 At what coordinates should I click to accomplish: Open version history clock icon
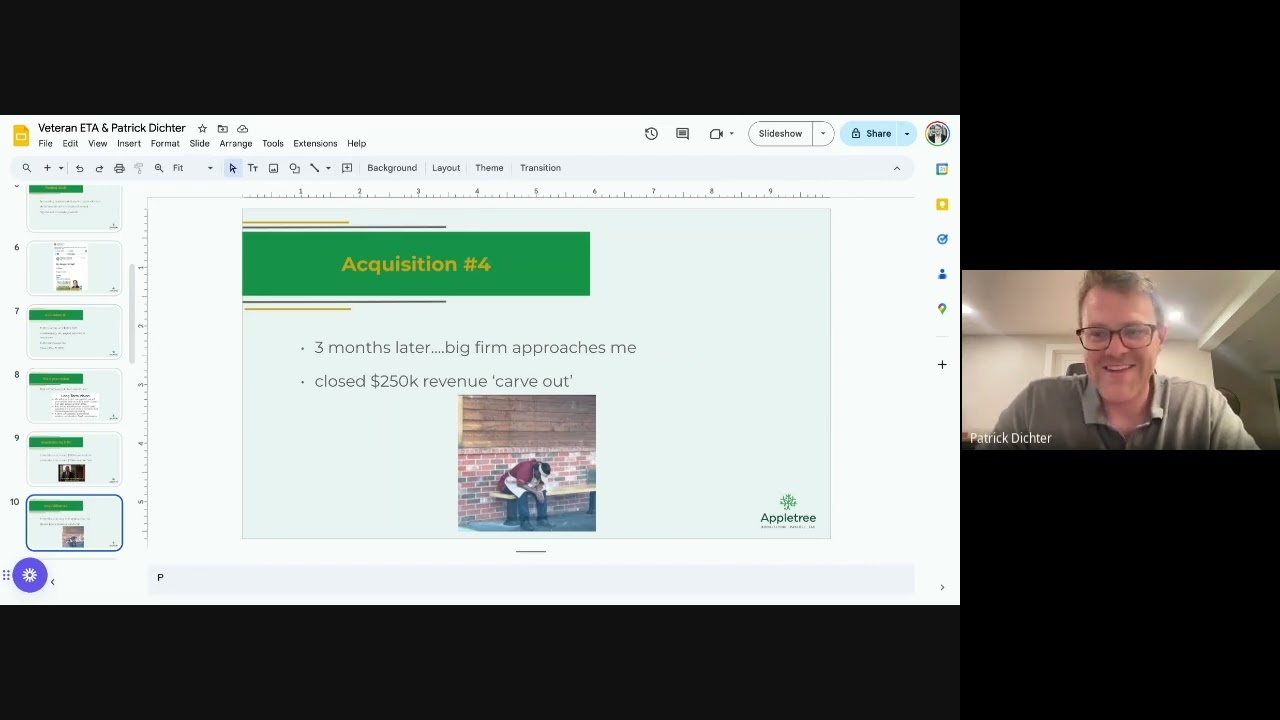tap(651, 134)
